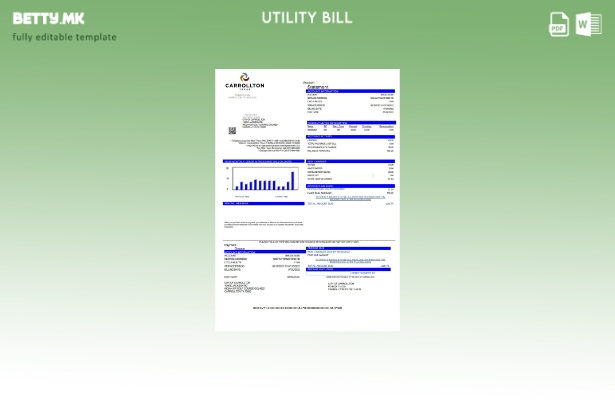This screenshot has height=400, width=615.
Task: Click the utility bill document preview thumbnail
Action: [x=307, y=200]
